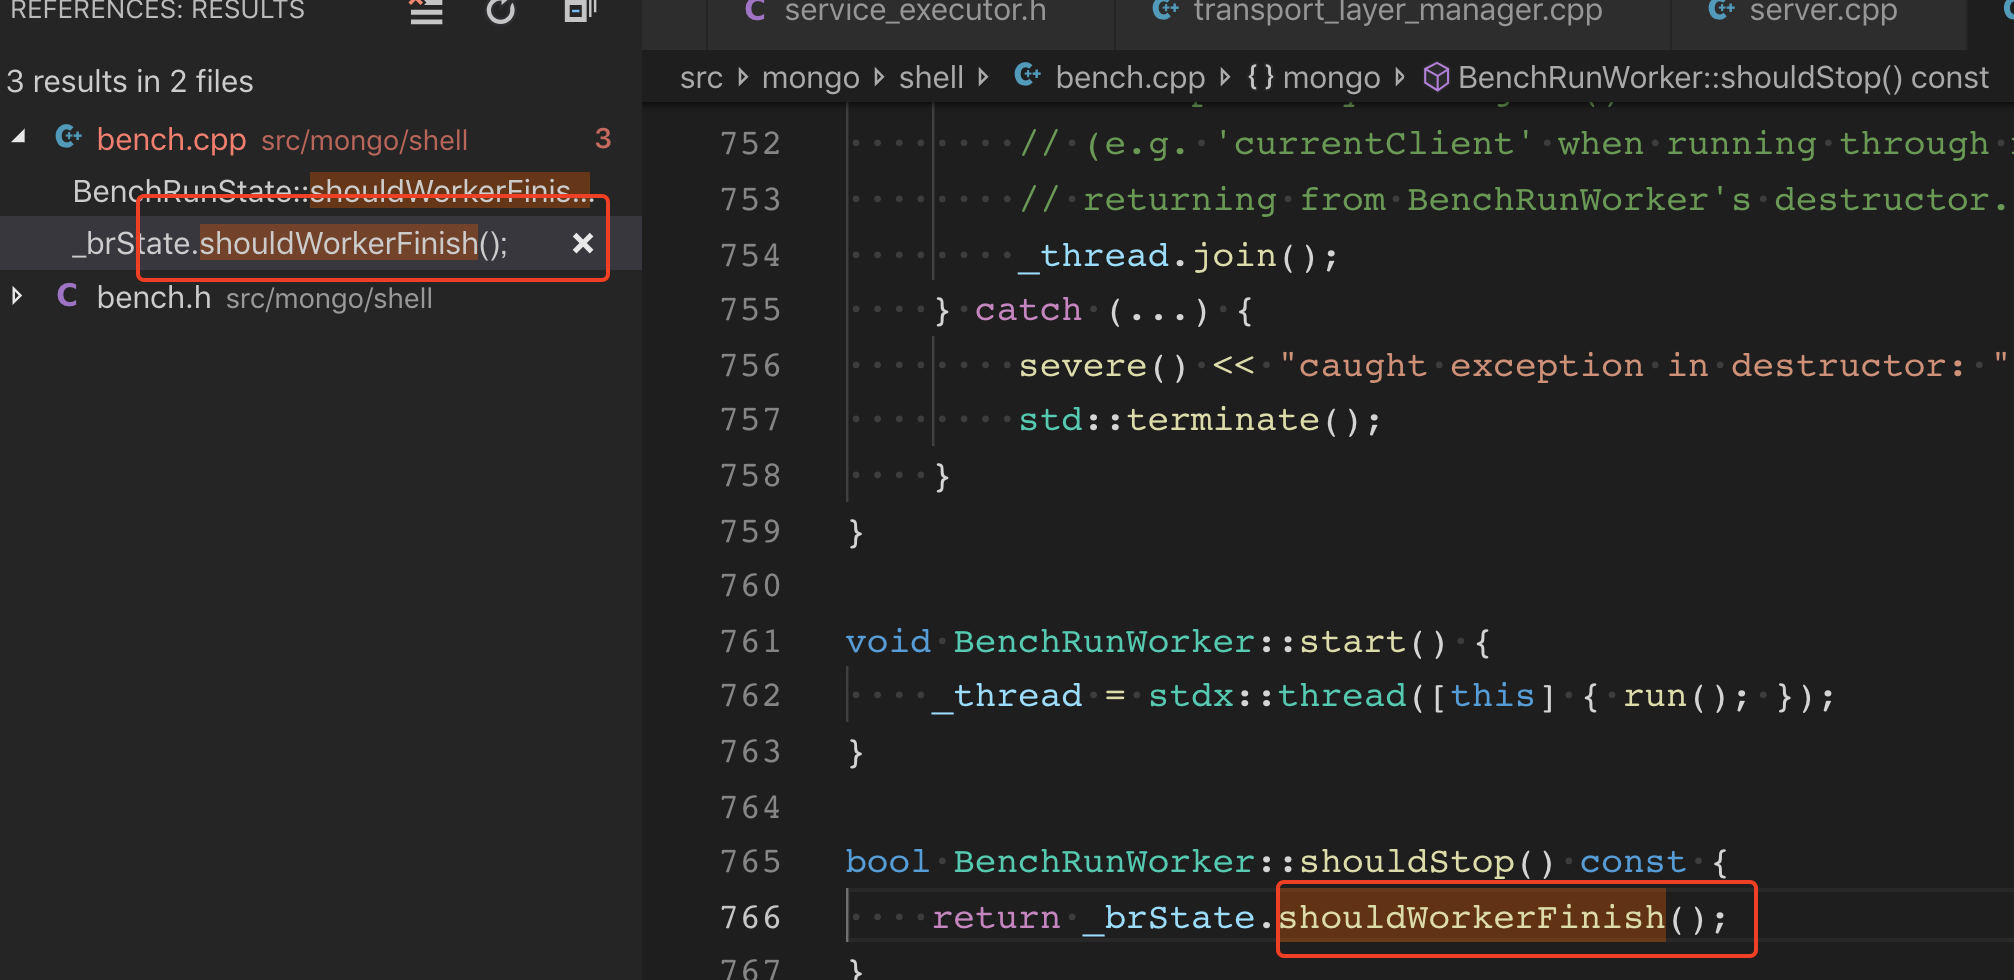
Task: Click the return keyword on line 766
Action: click(x=996, y=917)
